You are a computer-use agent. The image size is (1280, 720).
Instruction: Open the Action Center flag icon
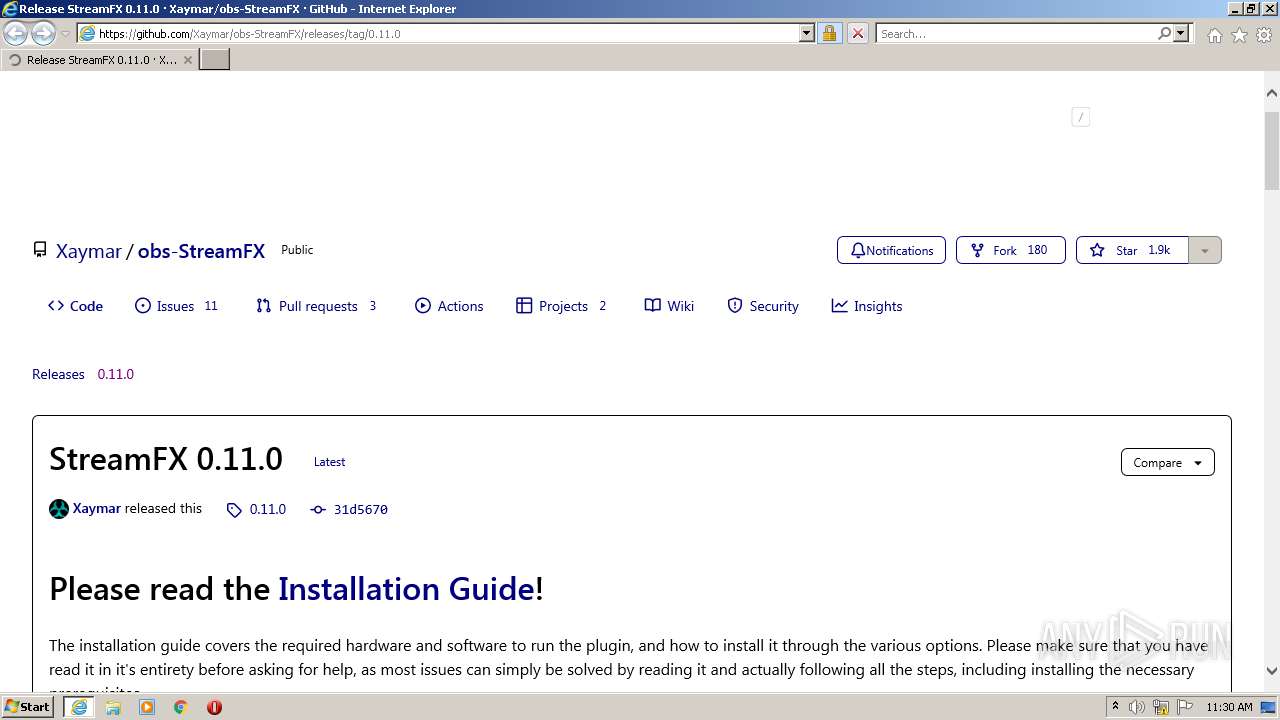pyautogui.click(x=1185, y=707)
